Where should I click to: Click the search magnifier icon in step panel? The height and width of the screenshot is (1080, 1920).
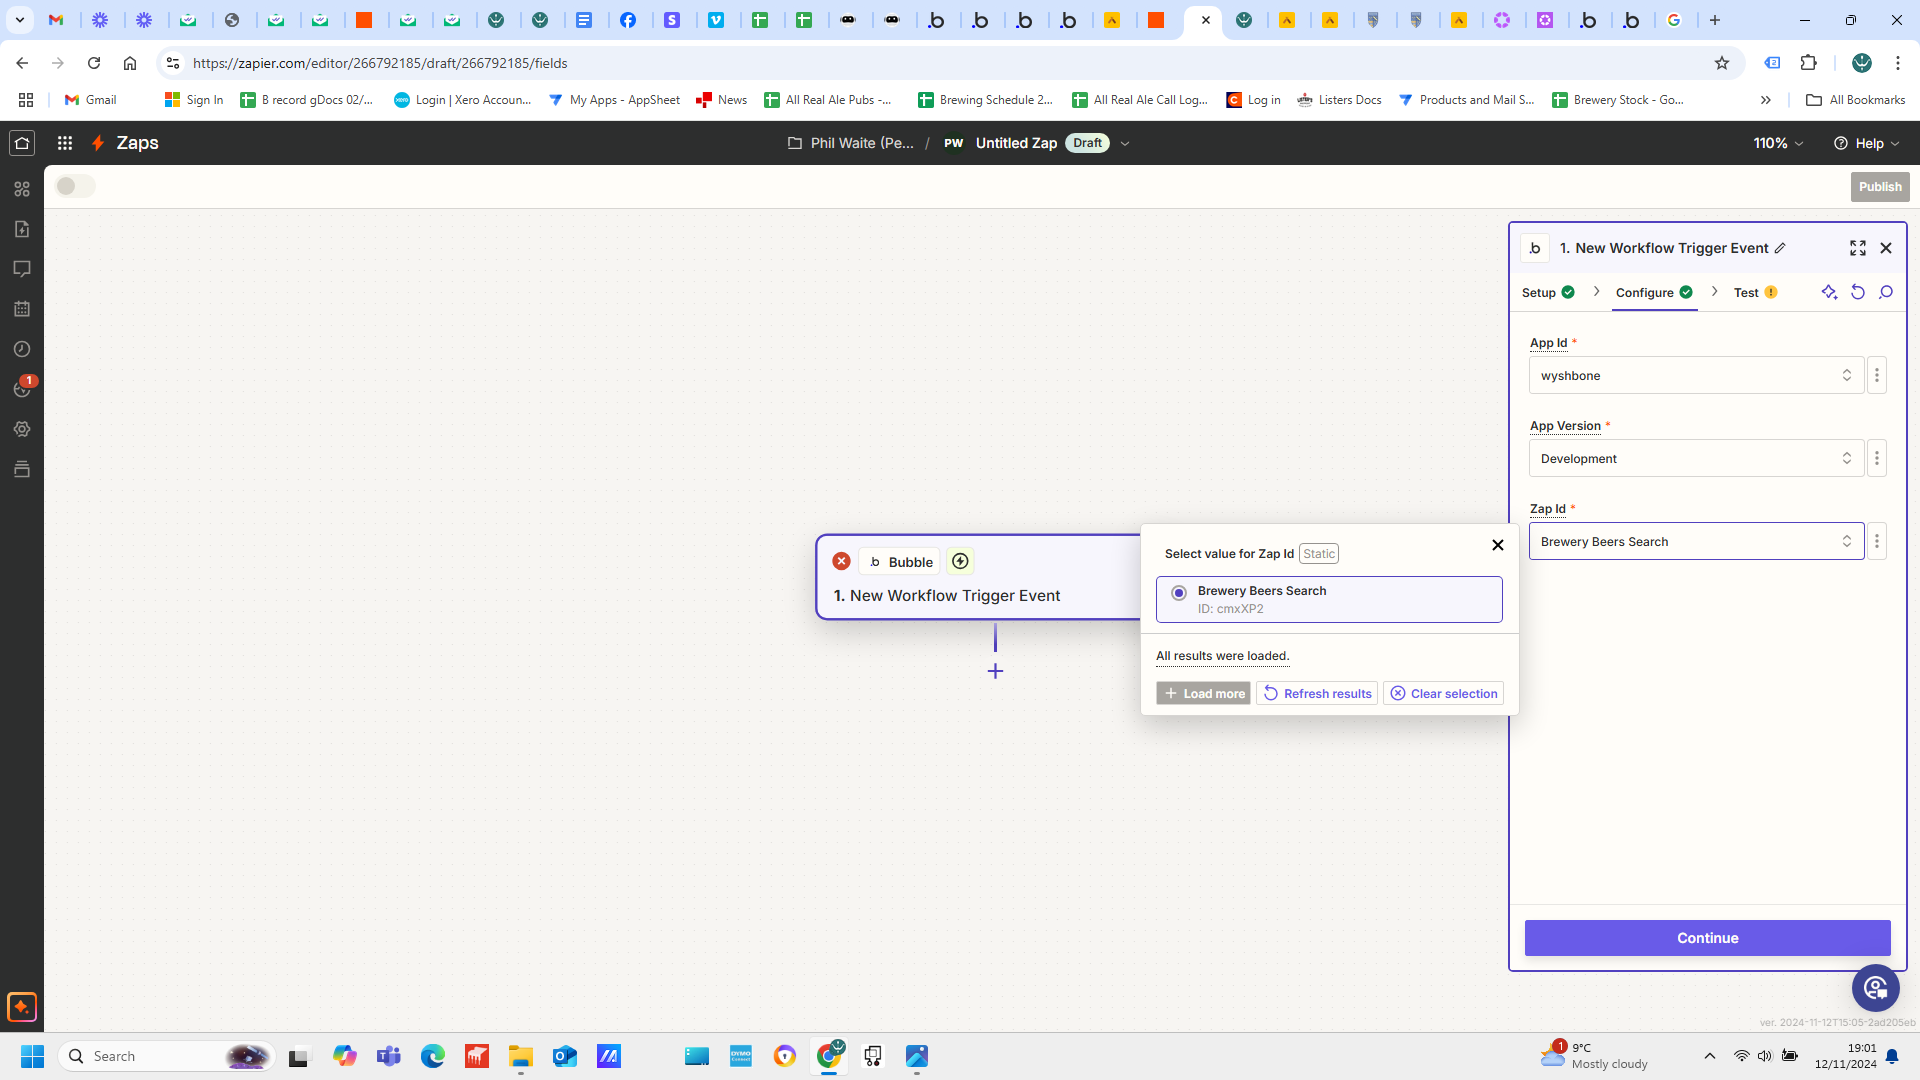point(1886,292)
